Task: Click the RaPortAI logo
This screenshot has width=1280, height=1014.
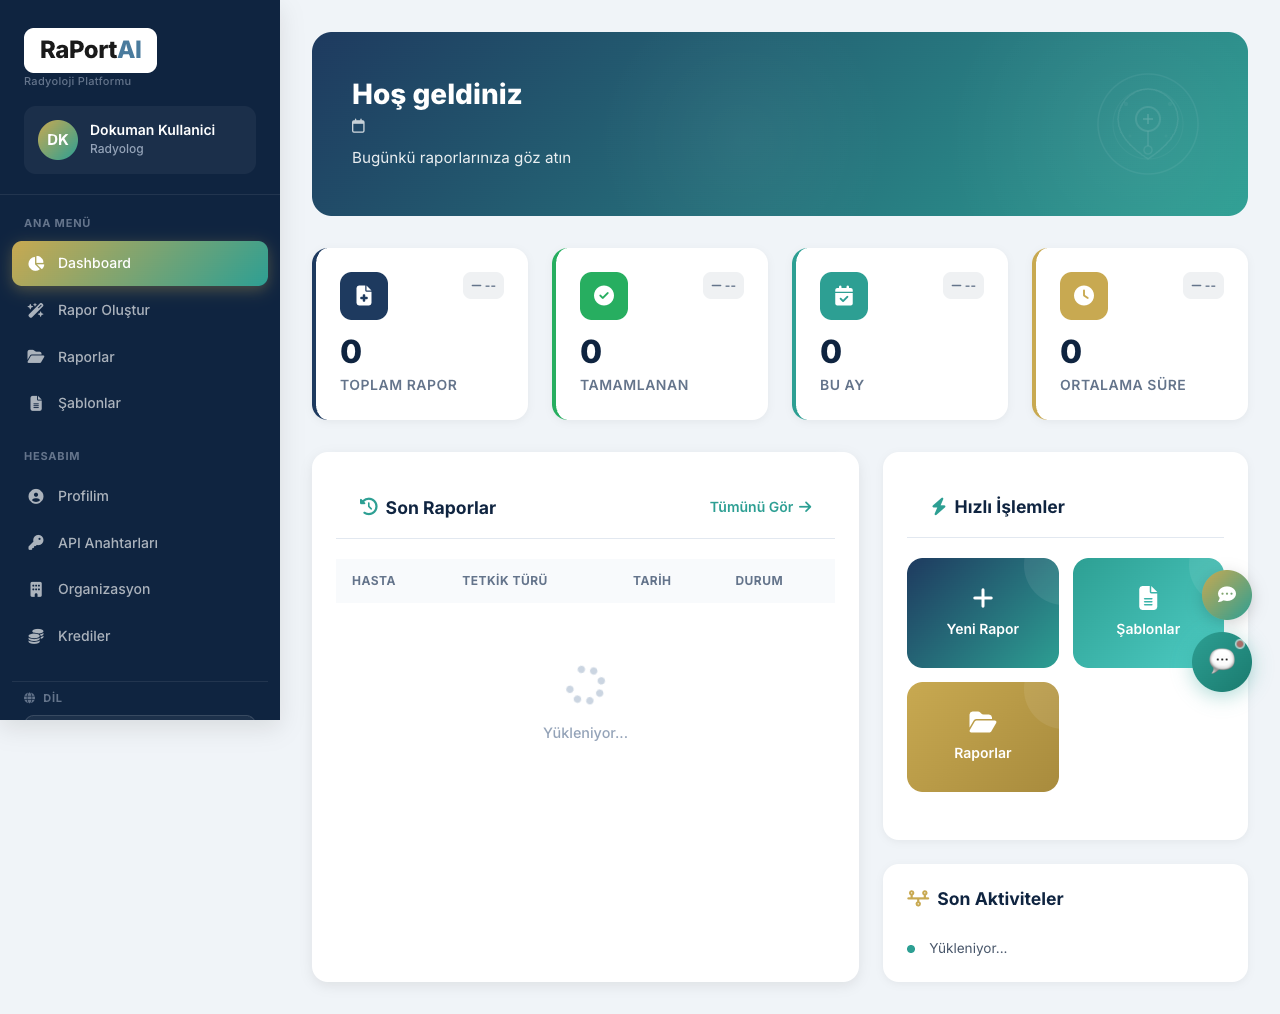Action: (90, 50)
